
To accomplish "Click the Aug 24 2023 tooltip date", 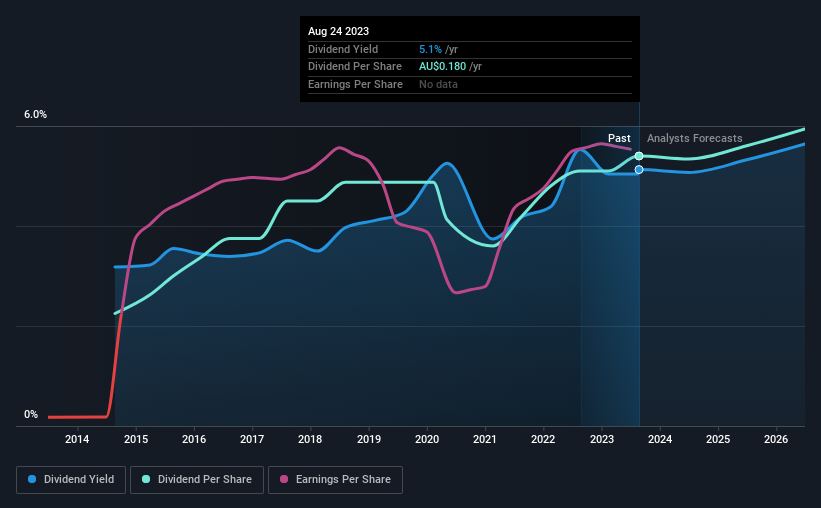I will tap(338, 31).
